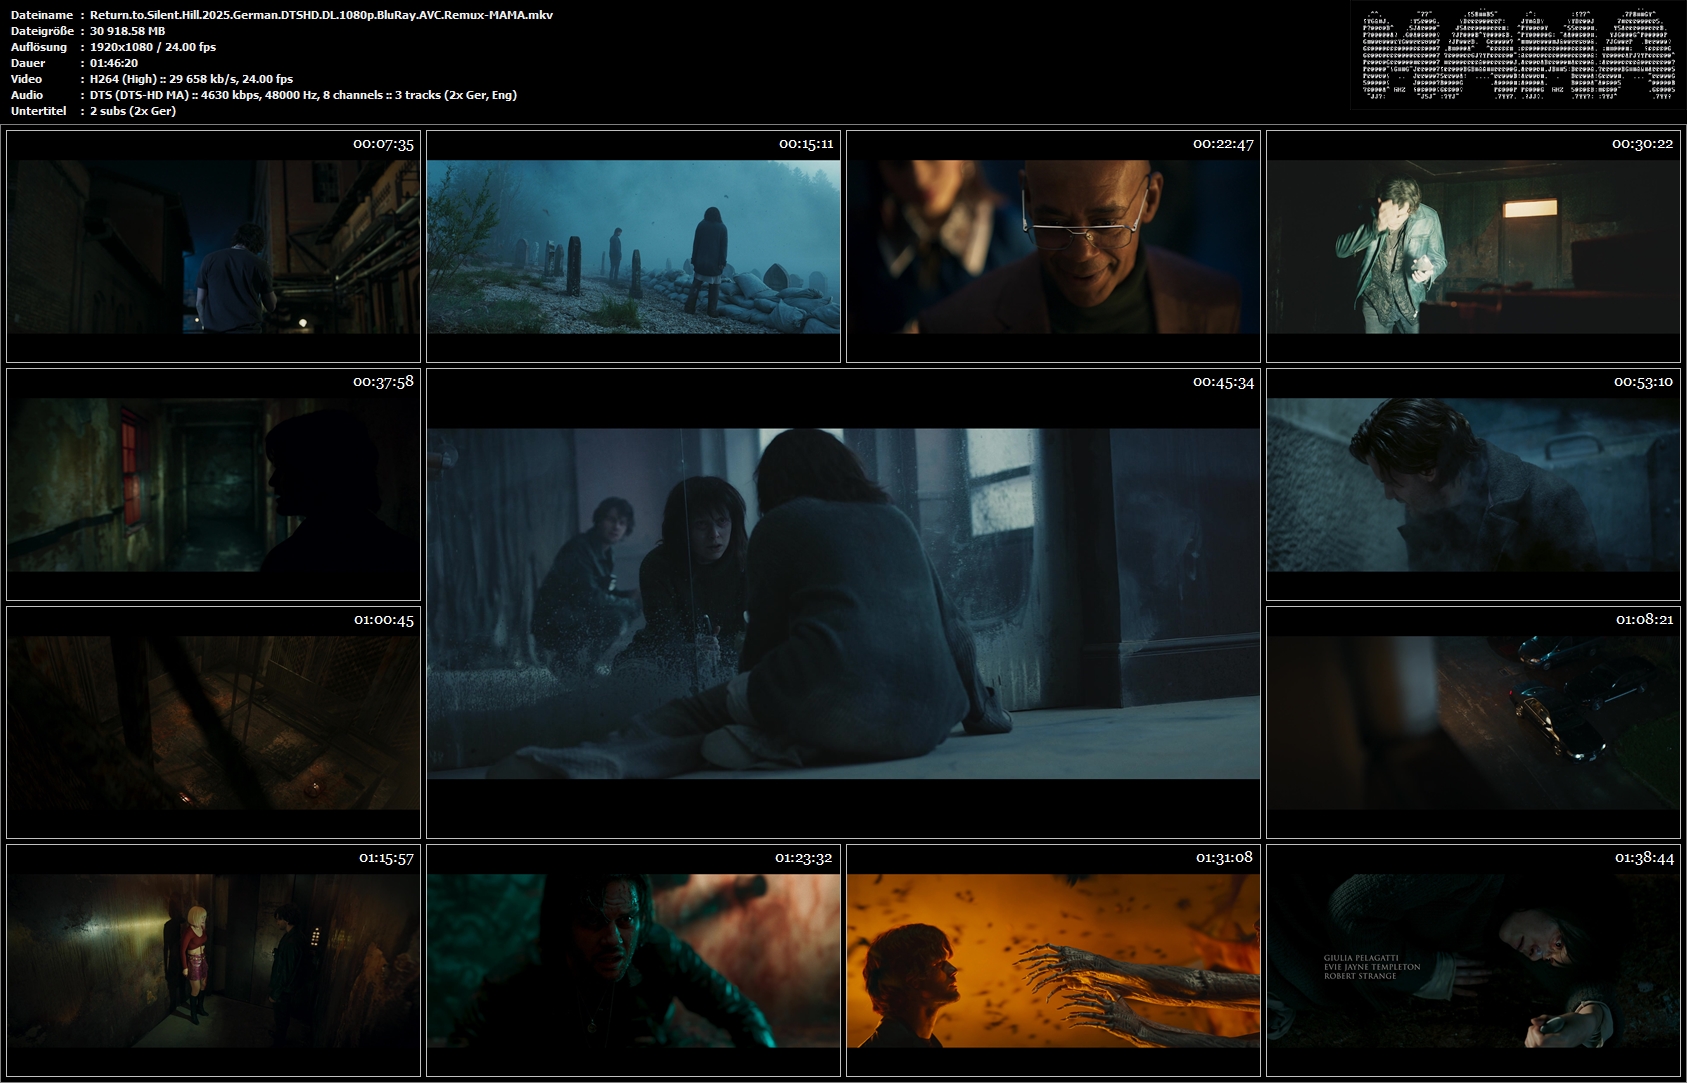1687x1083 pixels.
Task: Click the credits frame at 01:38:44
Action: coord(1473,960)
